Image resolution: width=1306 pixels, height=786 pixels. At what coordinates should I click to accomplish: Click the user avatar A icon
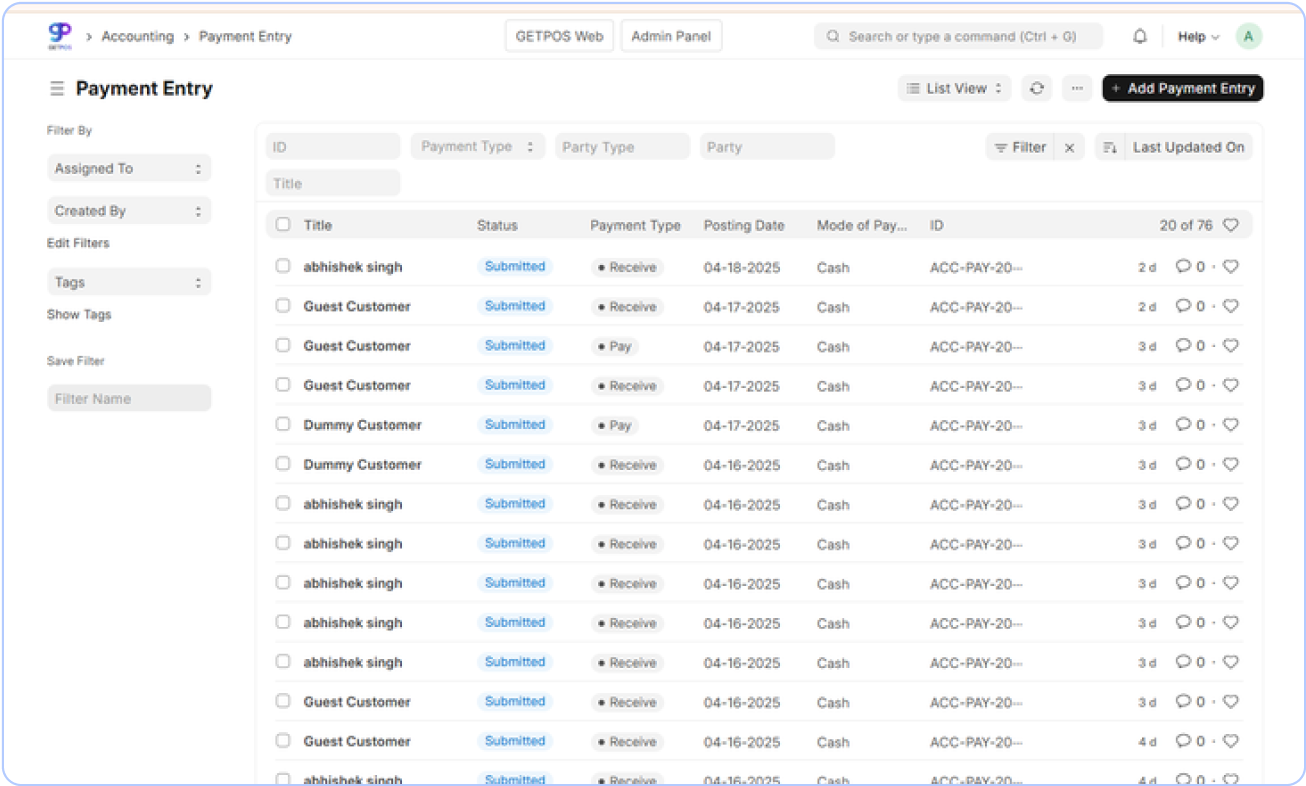click(x=1248, y=37)
